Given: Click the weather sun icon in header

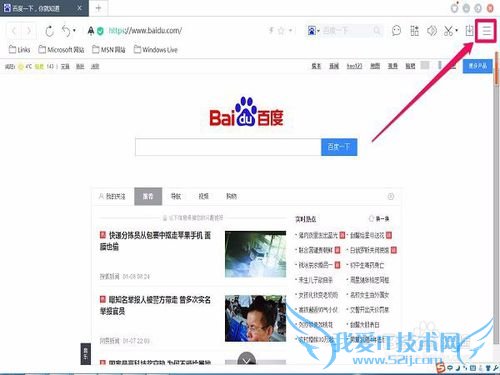Looking at the screenshot, I should pyautogui.click(x=21, y=67).
